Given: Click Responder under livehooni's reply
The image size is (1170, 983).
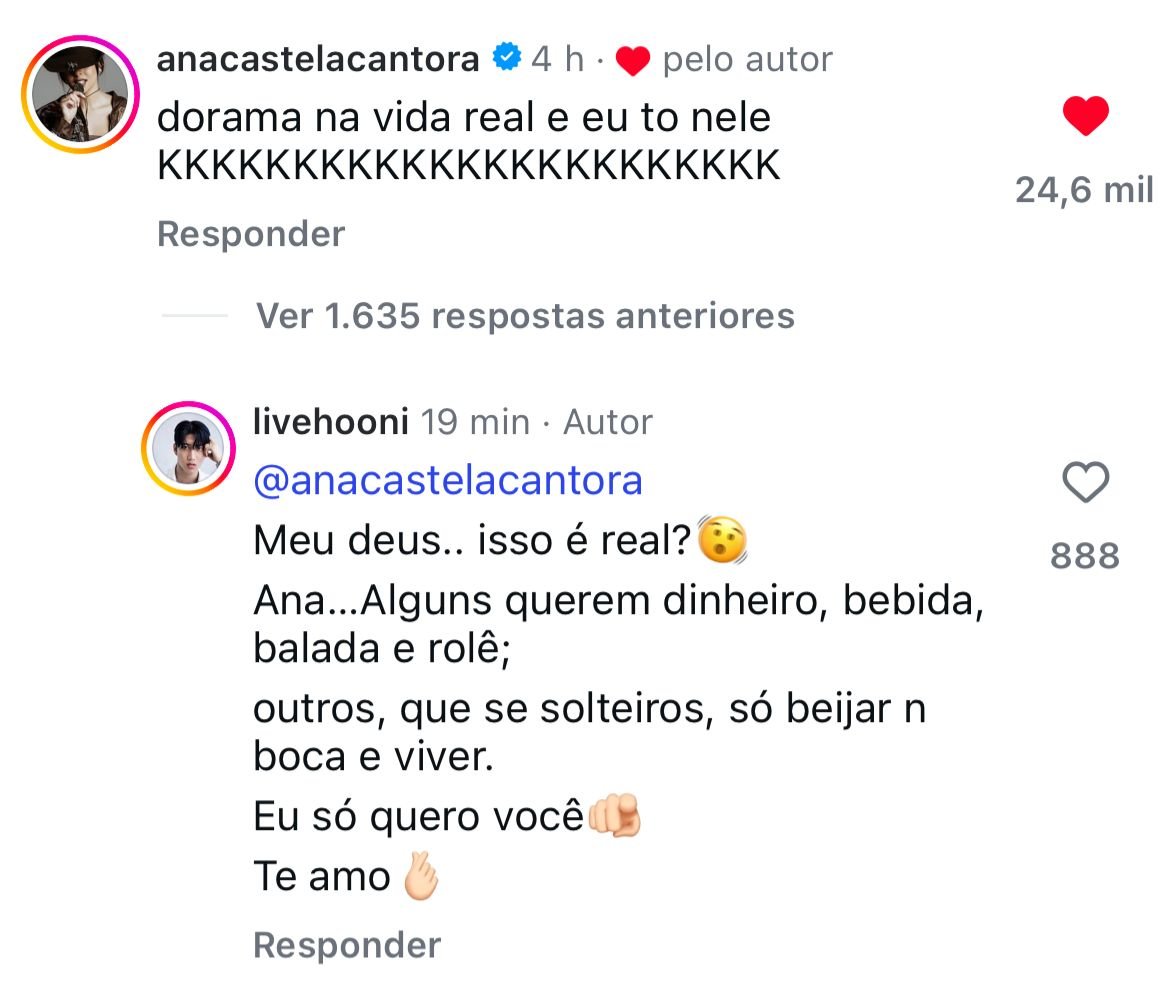Looking at the screenshot, I should (347, 944).
